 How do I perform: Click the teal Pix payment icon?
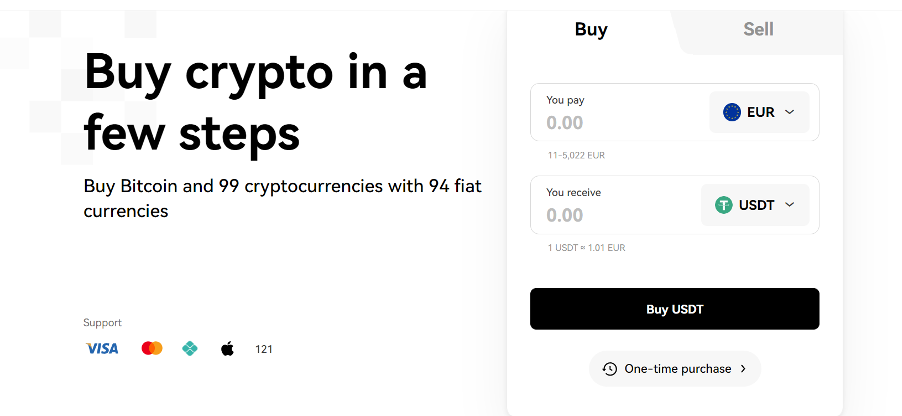190,349
